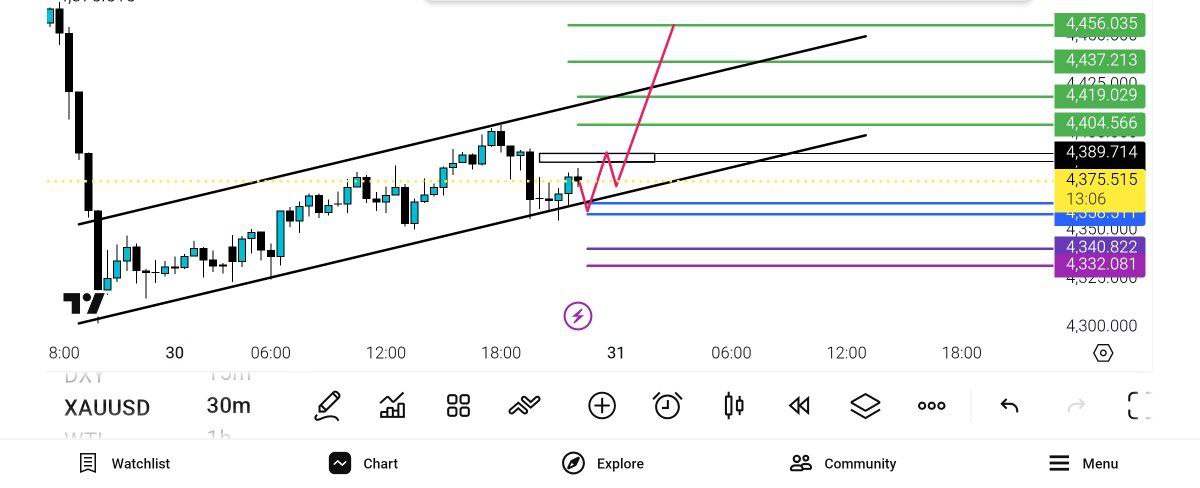Viewport: 1200px width, 488px height.
Task: Open the XAUUSD symbol selector
Action: click(x=107, y=408)
